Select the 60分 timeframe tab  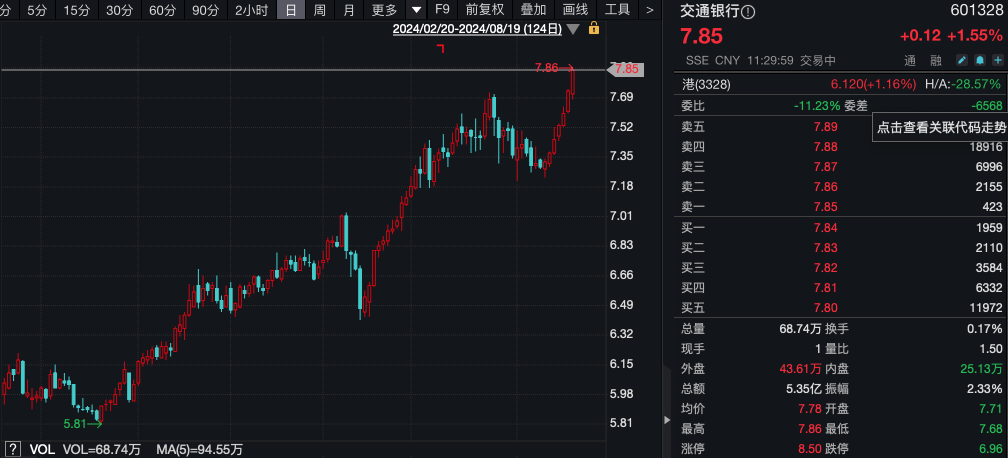162,10
